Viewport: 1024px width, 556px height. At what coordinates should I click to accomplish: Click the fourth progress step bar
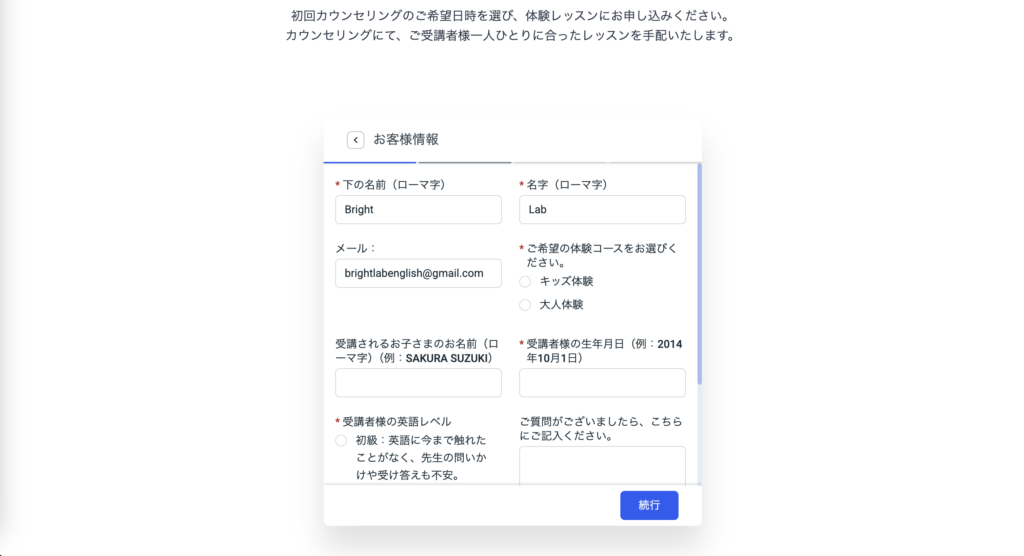(653, 161)
